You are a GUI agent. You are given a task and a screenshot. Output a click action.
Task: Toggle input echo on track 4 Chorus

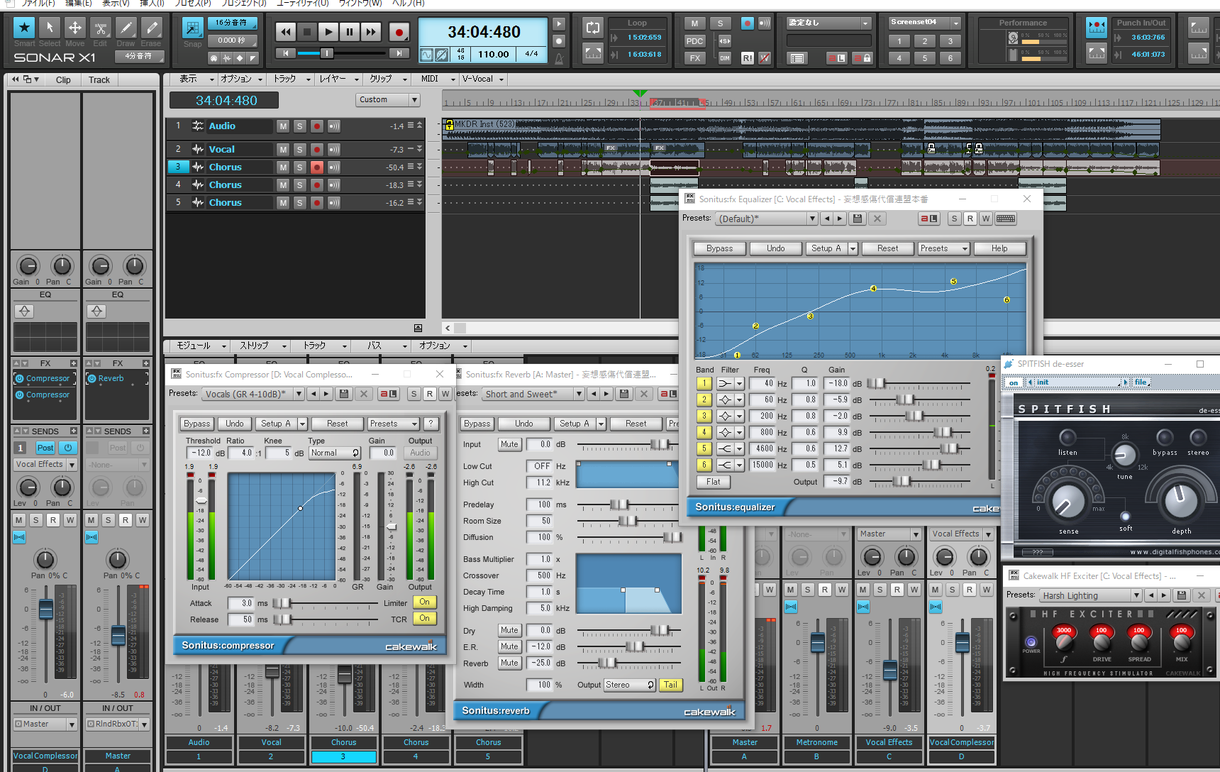[333, 185]
